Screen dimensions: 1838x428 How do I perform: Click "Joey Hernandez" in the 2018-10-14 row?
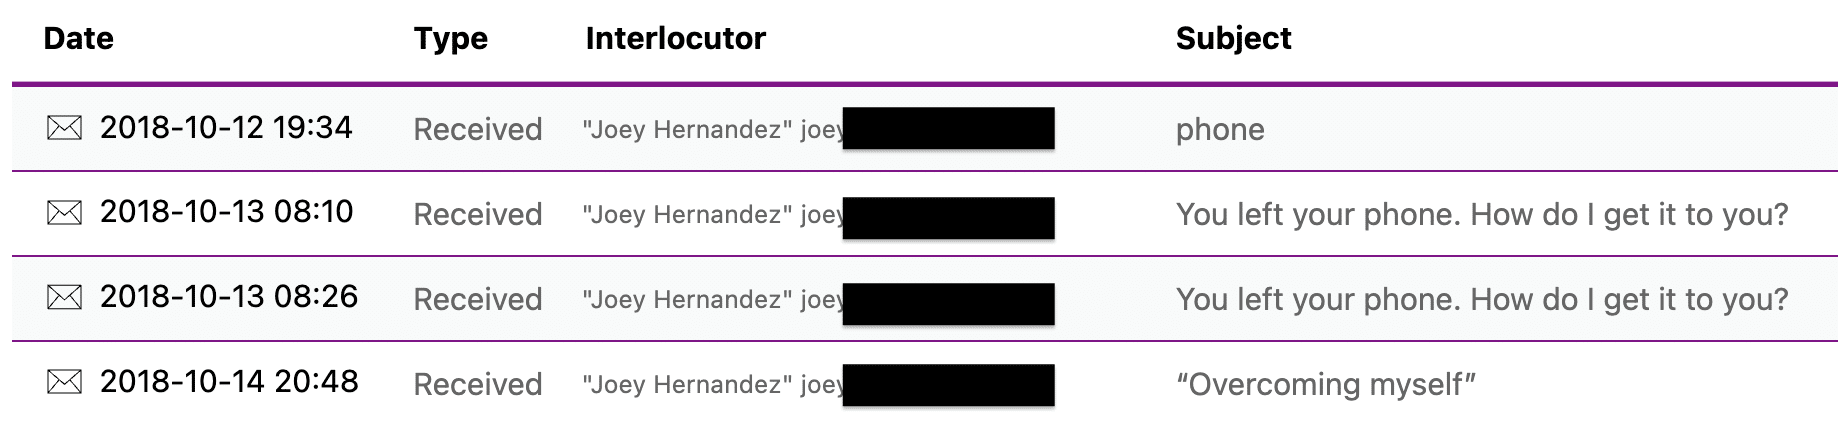coord(687,385)
